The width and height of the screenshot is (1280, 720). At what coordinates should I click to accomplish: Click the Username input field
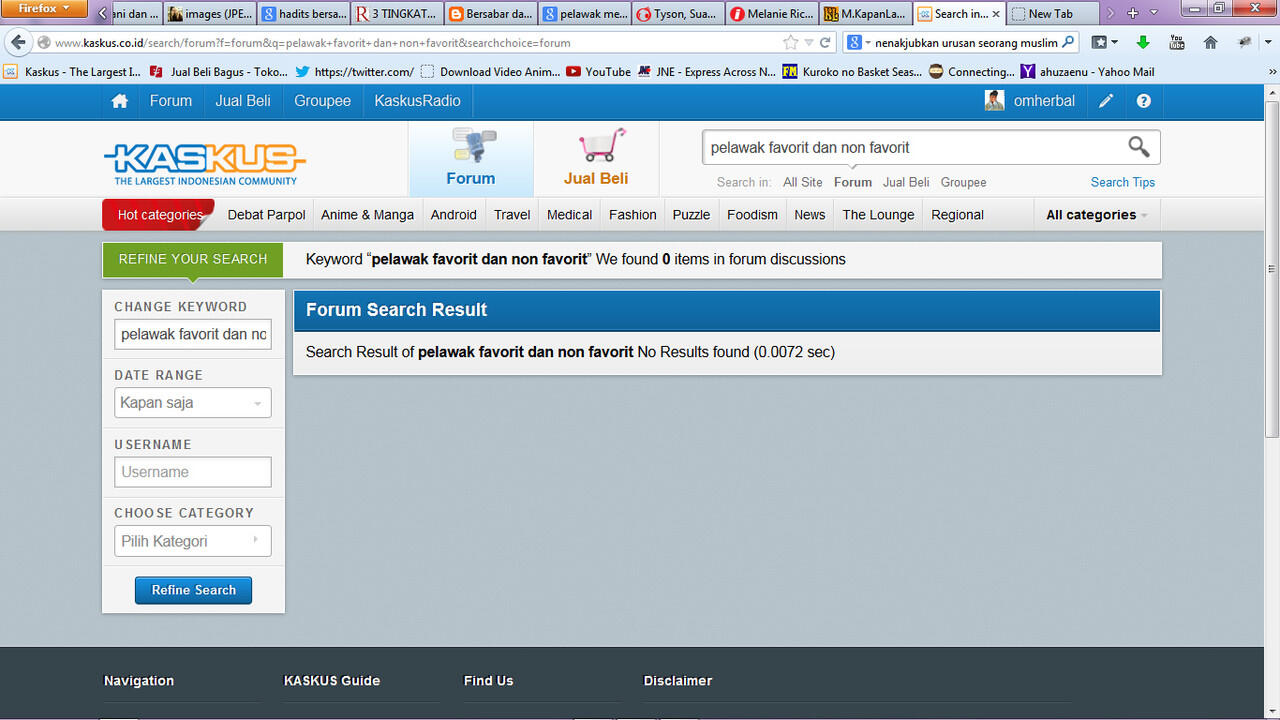pyautogui.click(x=193, y=472)
